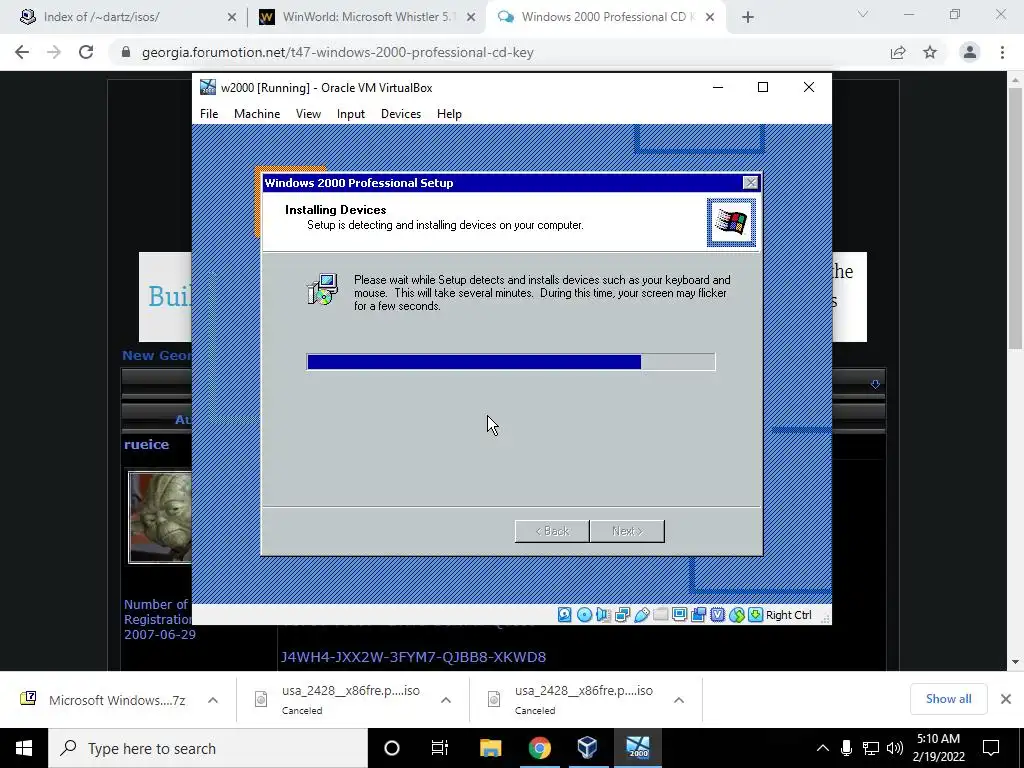This screenshot has height=768, width=1024.
Task: Open the Windows Start menu
Action: (24, 748)
